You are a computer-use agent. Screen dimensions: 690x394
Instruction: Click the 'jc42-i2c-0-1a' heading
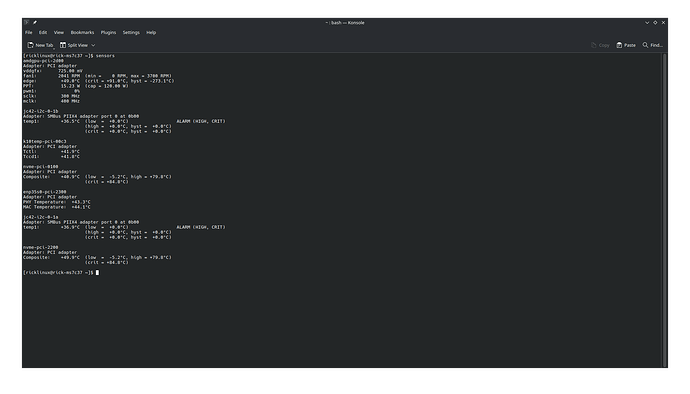(40, 217)
